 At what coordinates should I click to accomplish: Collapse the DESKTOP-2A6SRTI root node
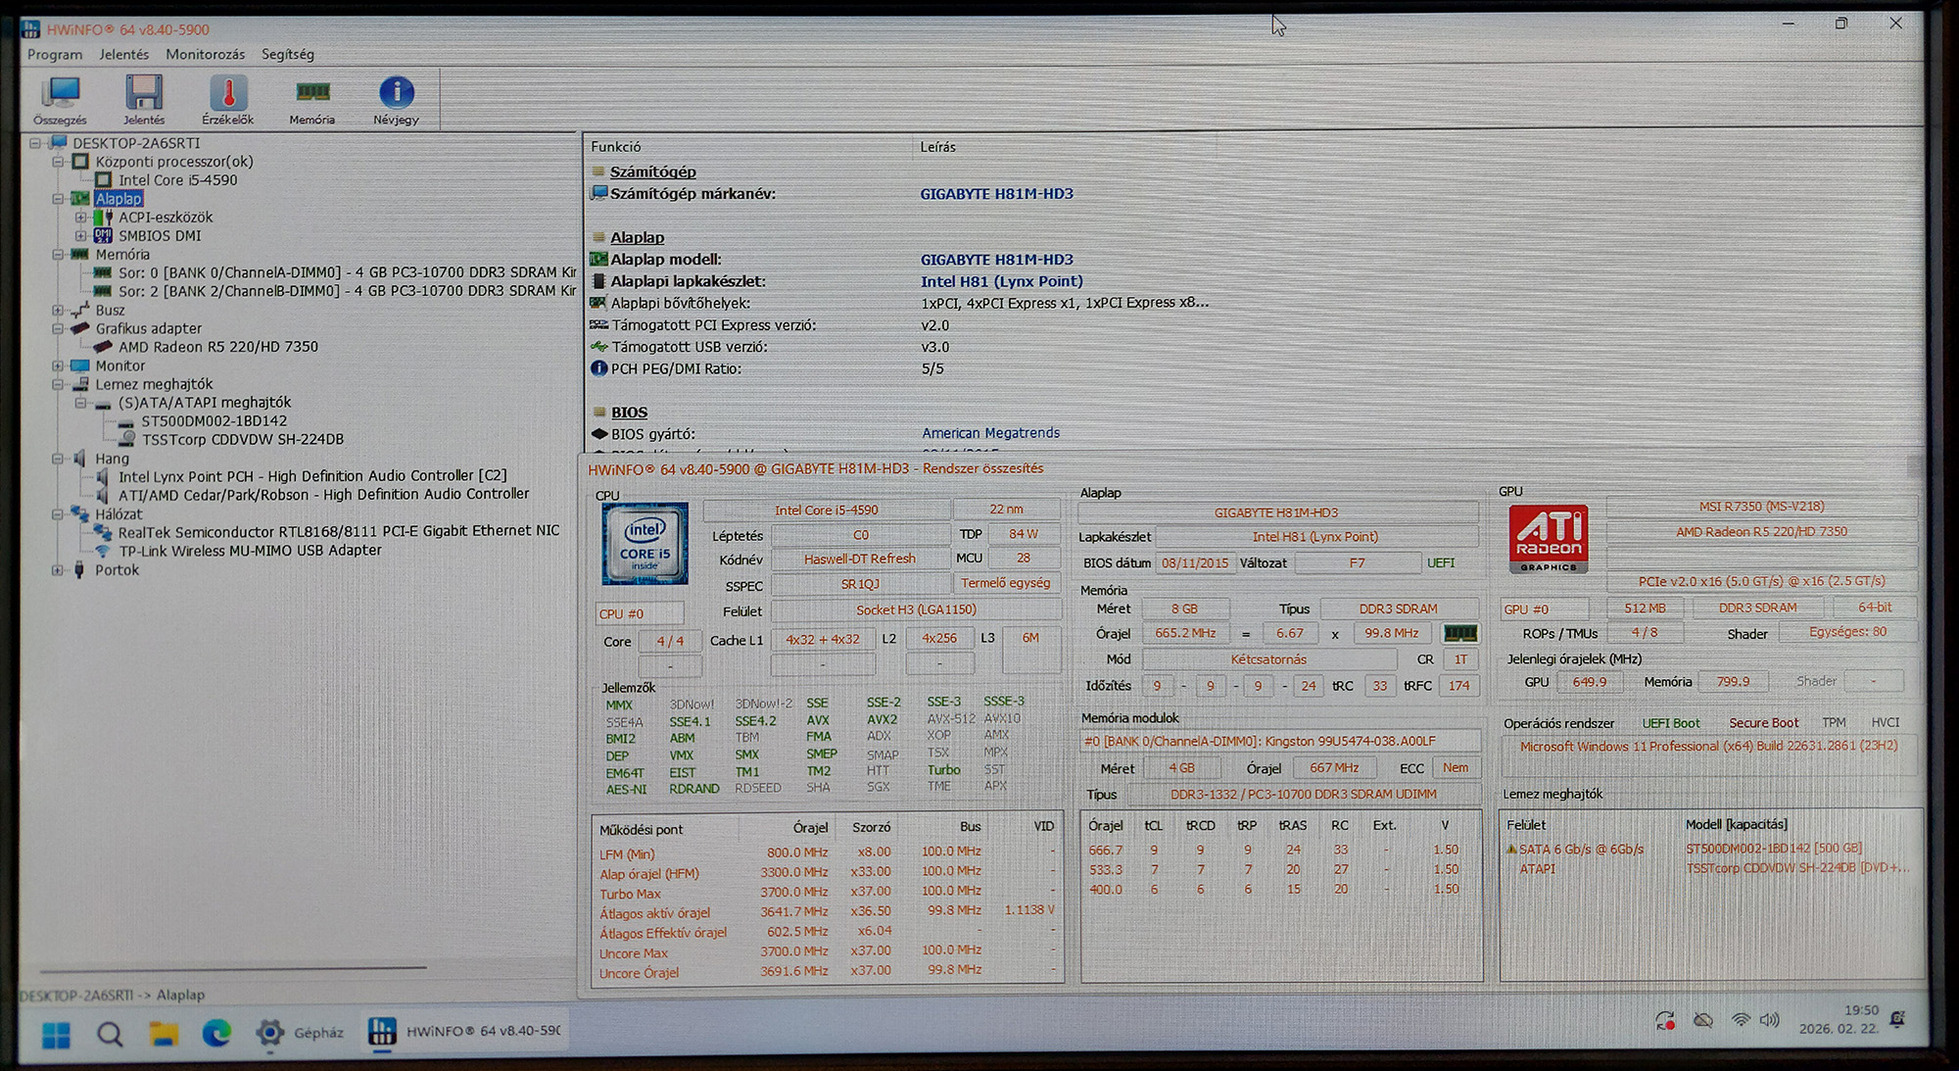(35, 143)
